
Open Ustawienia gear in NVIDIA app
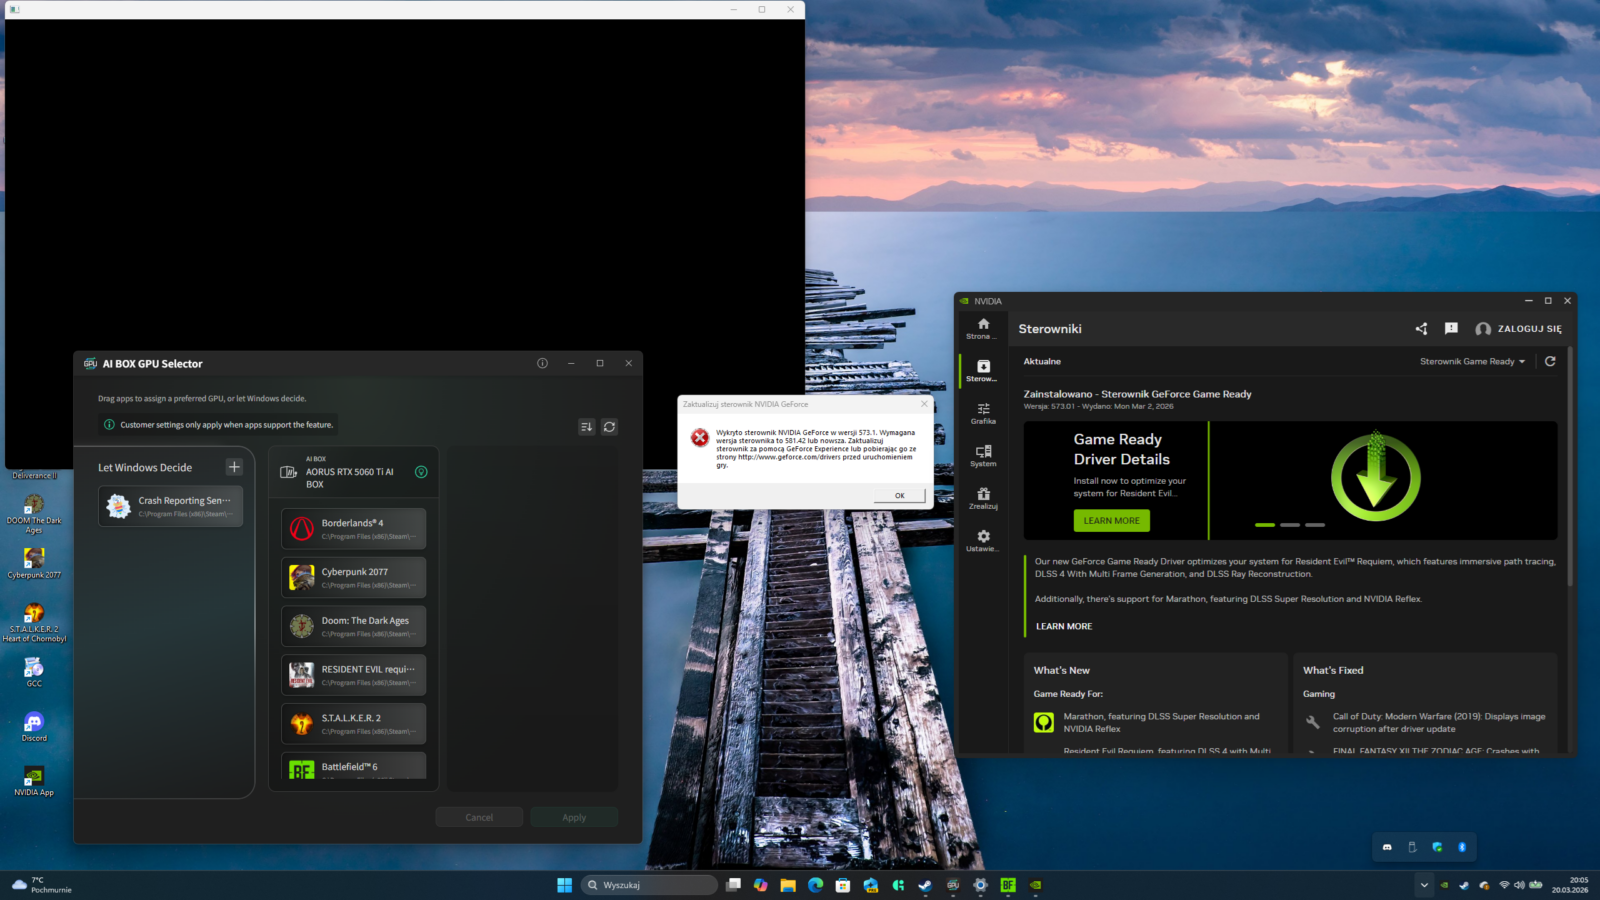pos(983,540)
